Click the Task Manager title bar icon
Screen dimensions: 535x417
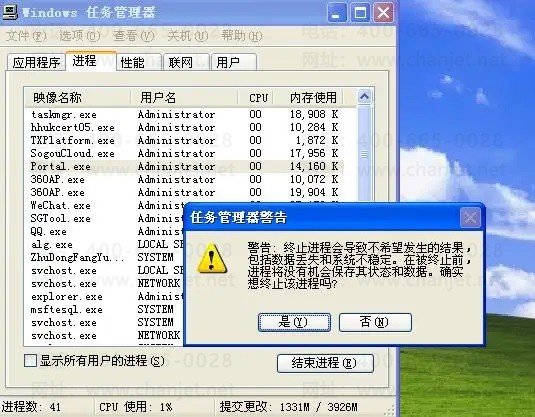click(x=10, y=12)
